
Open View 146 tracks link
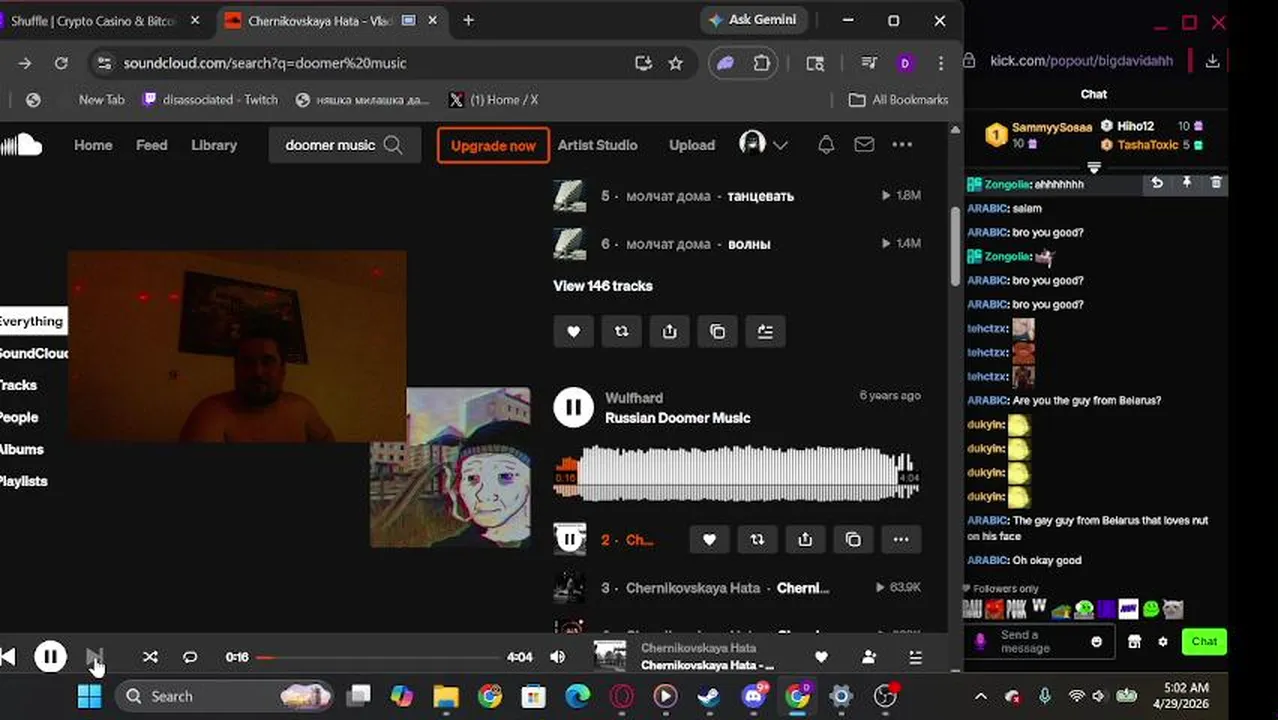point(603,286)
